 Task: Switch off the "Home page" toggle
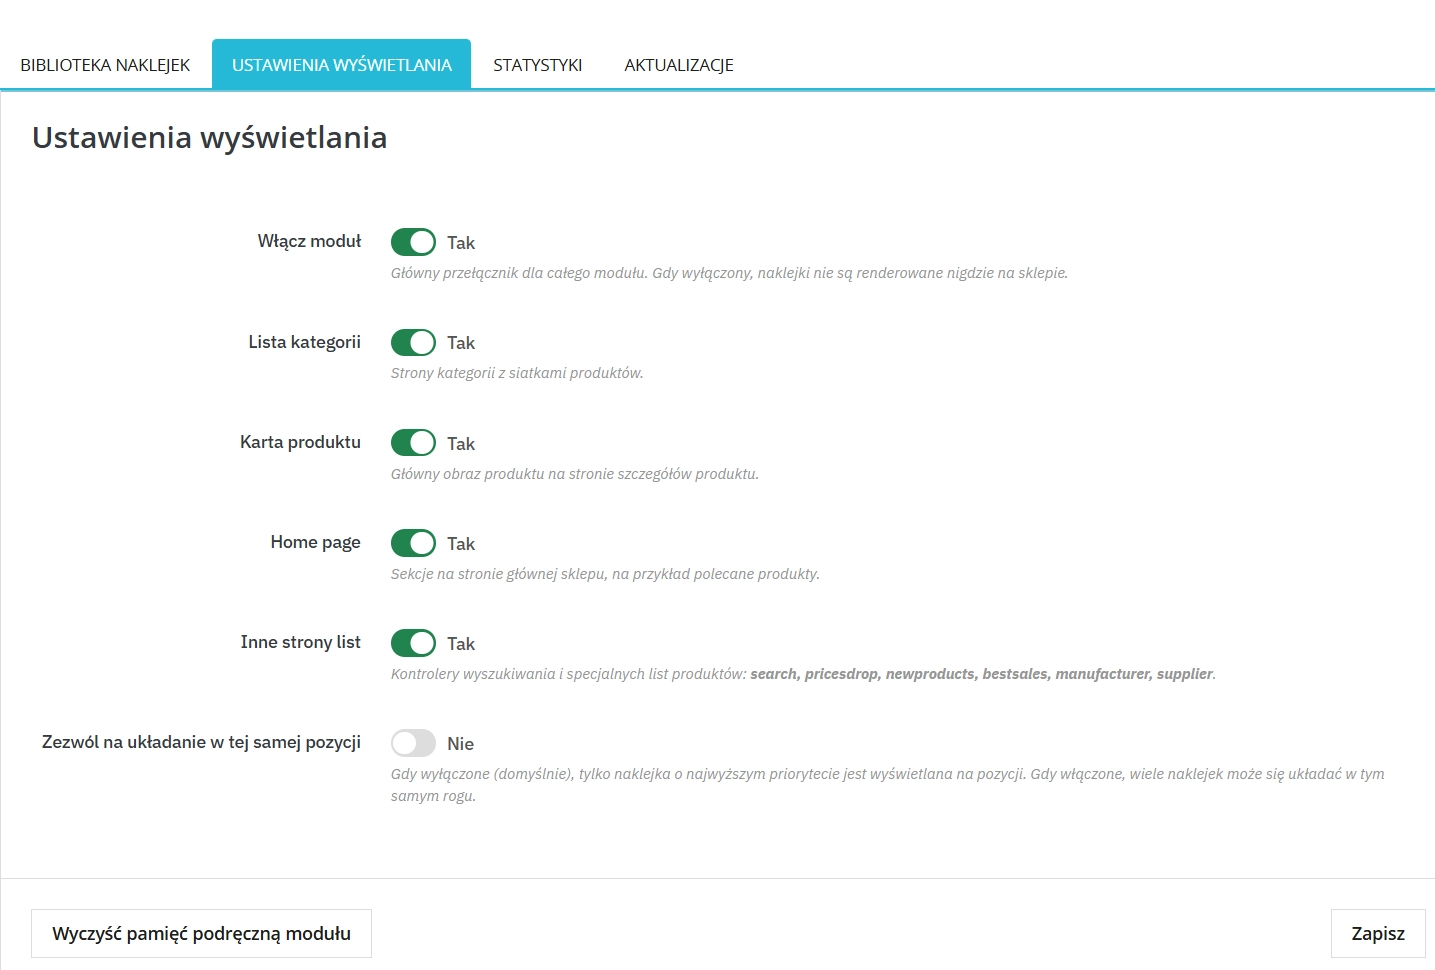(x=413, y=543)
